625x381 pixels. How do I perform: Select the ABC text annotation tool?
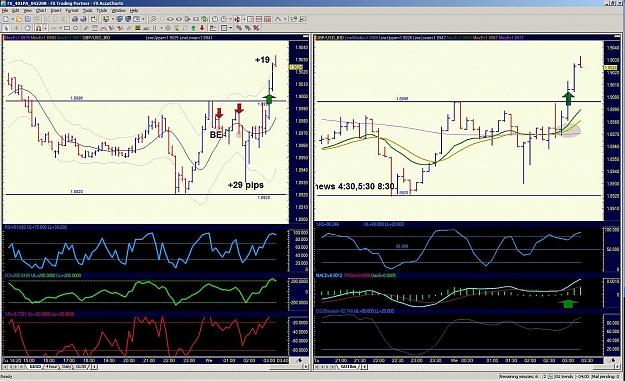point(146,28)
